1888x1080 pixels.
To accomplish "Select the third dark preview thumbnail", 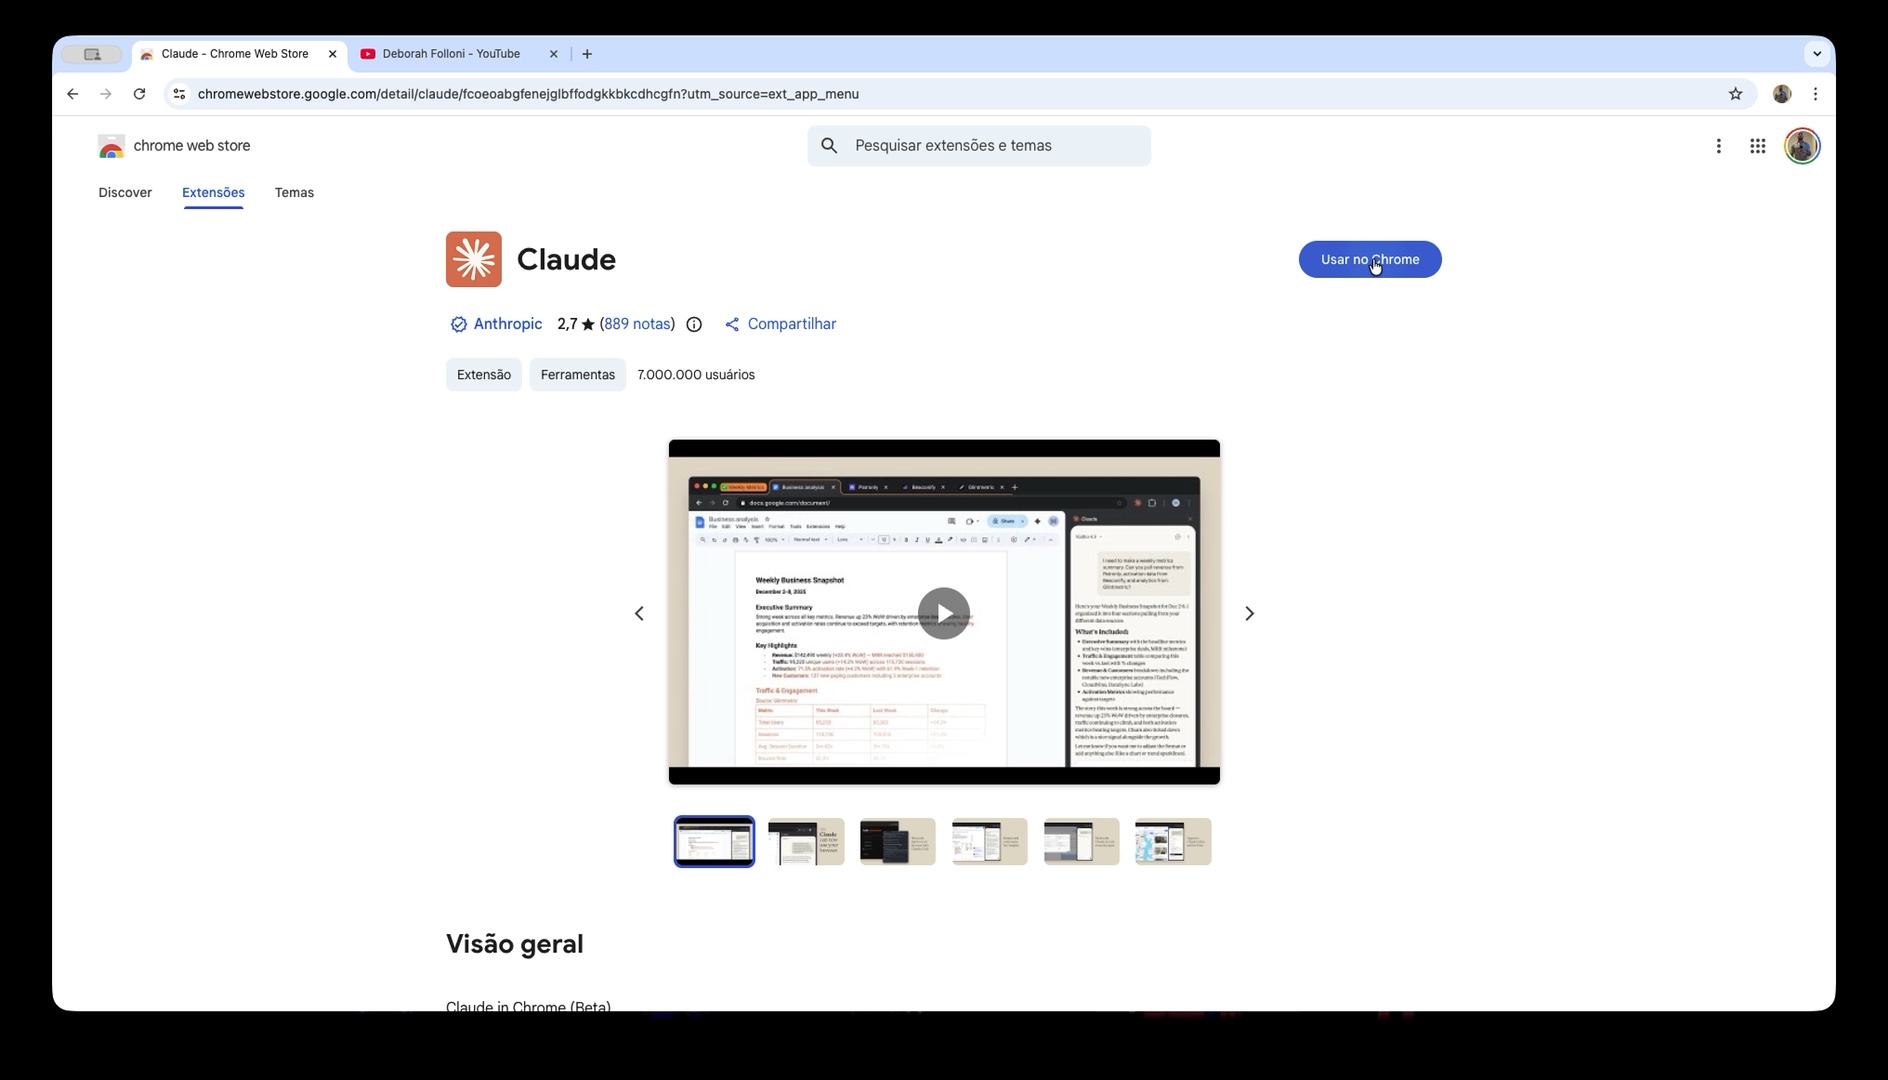I will tap(898, 842).
